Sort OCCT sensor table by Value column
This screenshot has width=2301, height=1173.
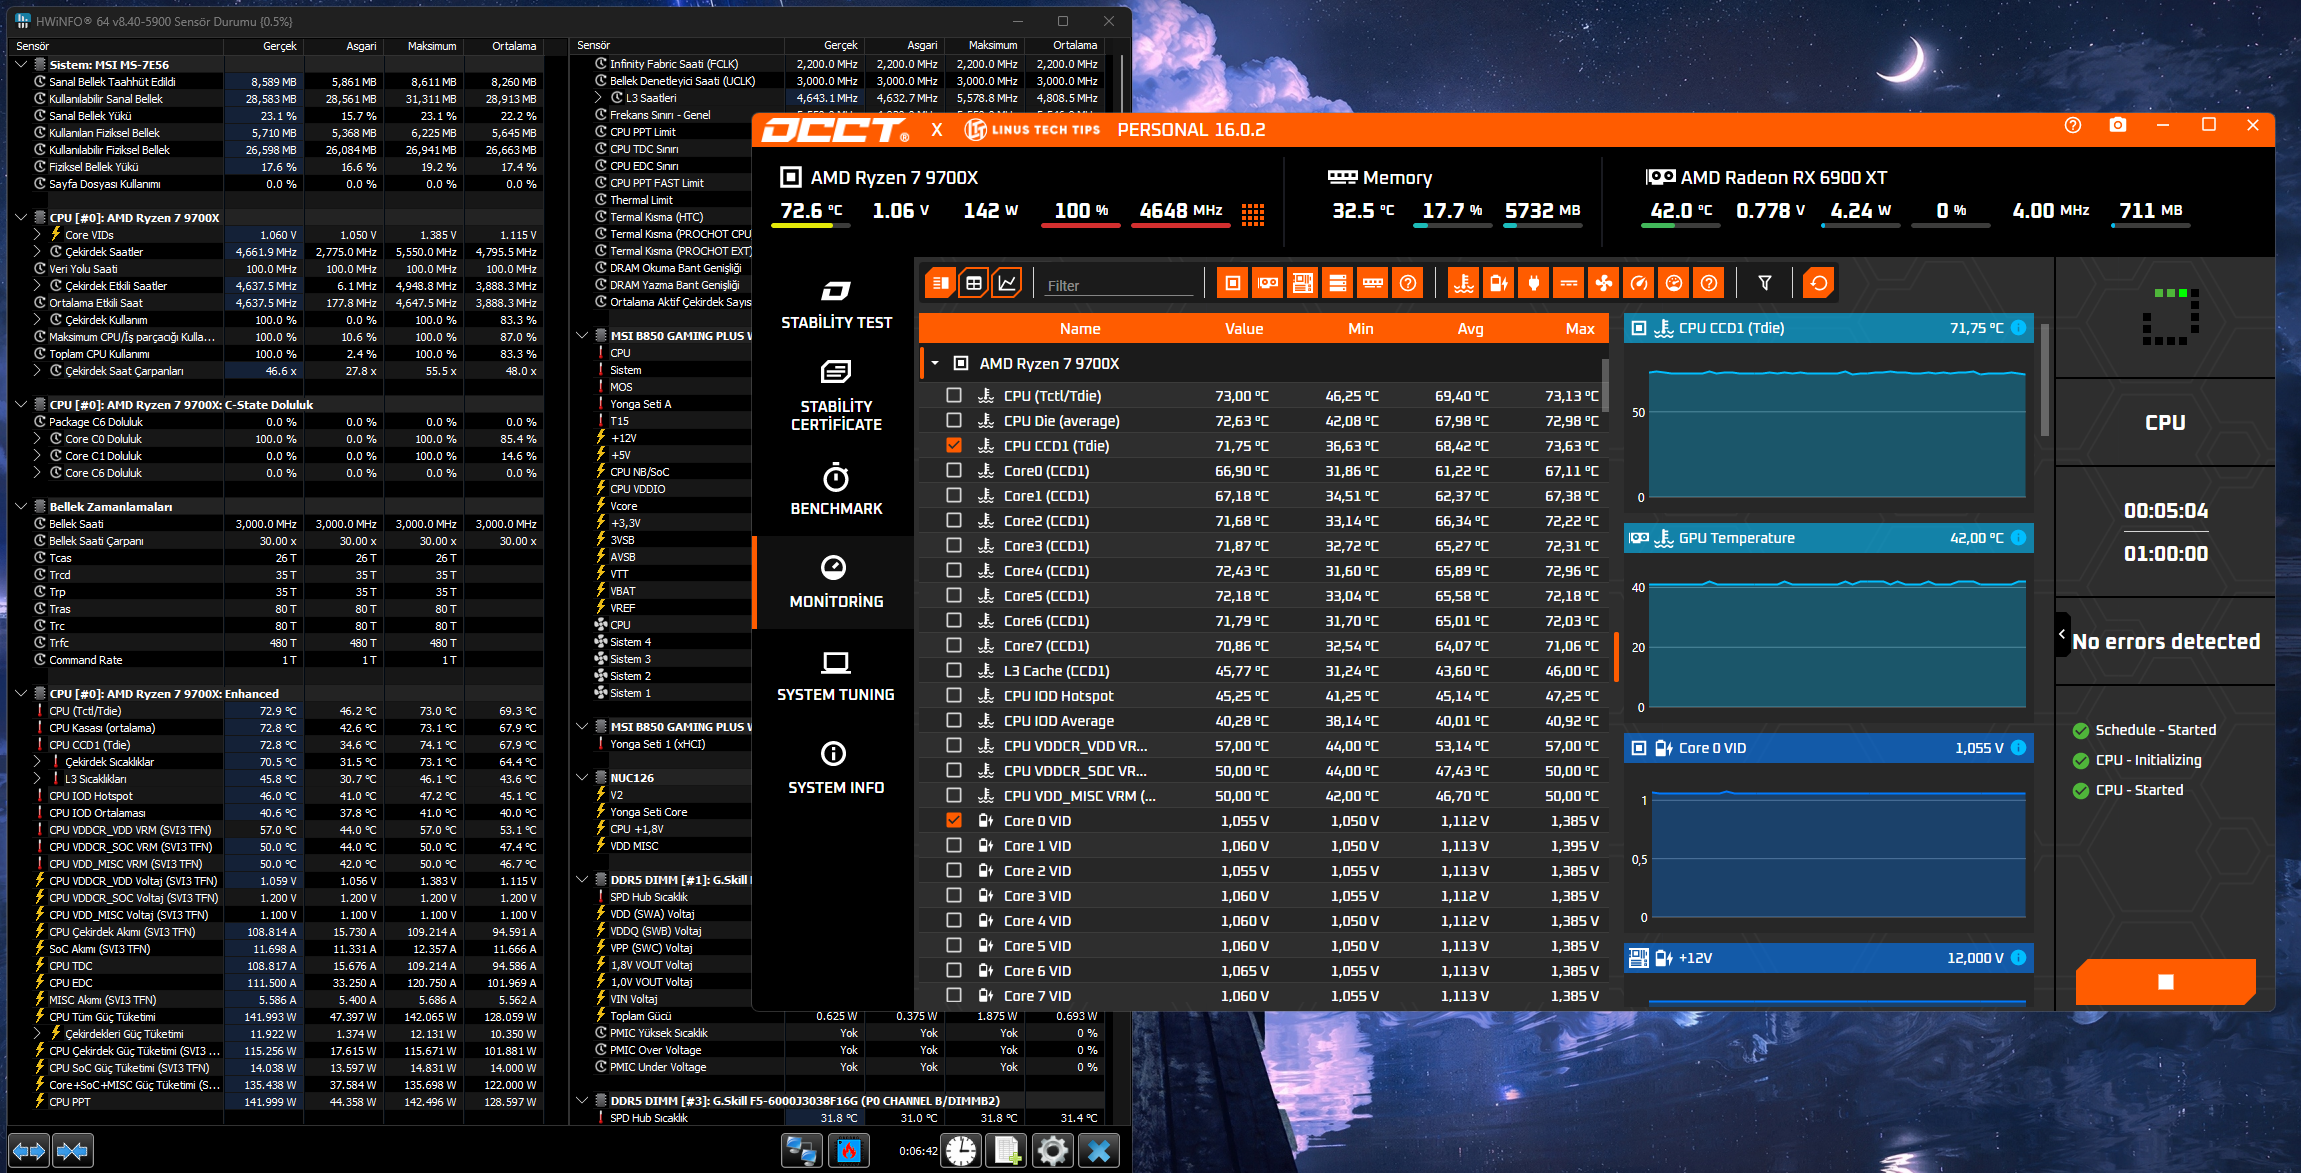point(1244,329)
